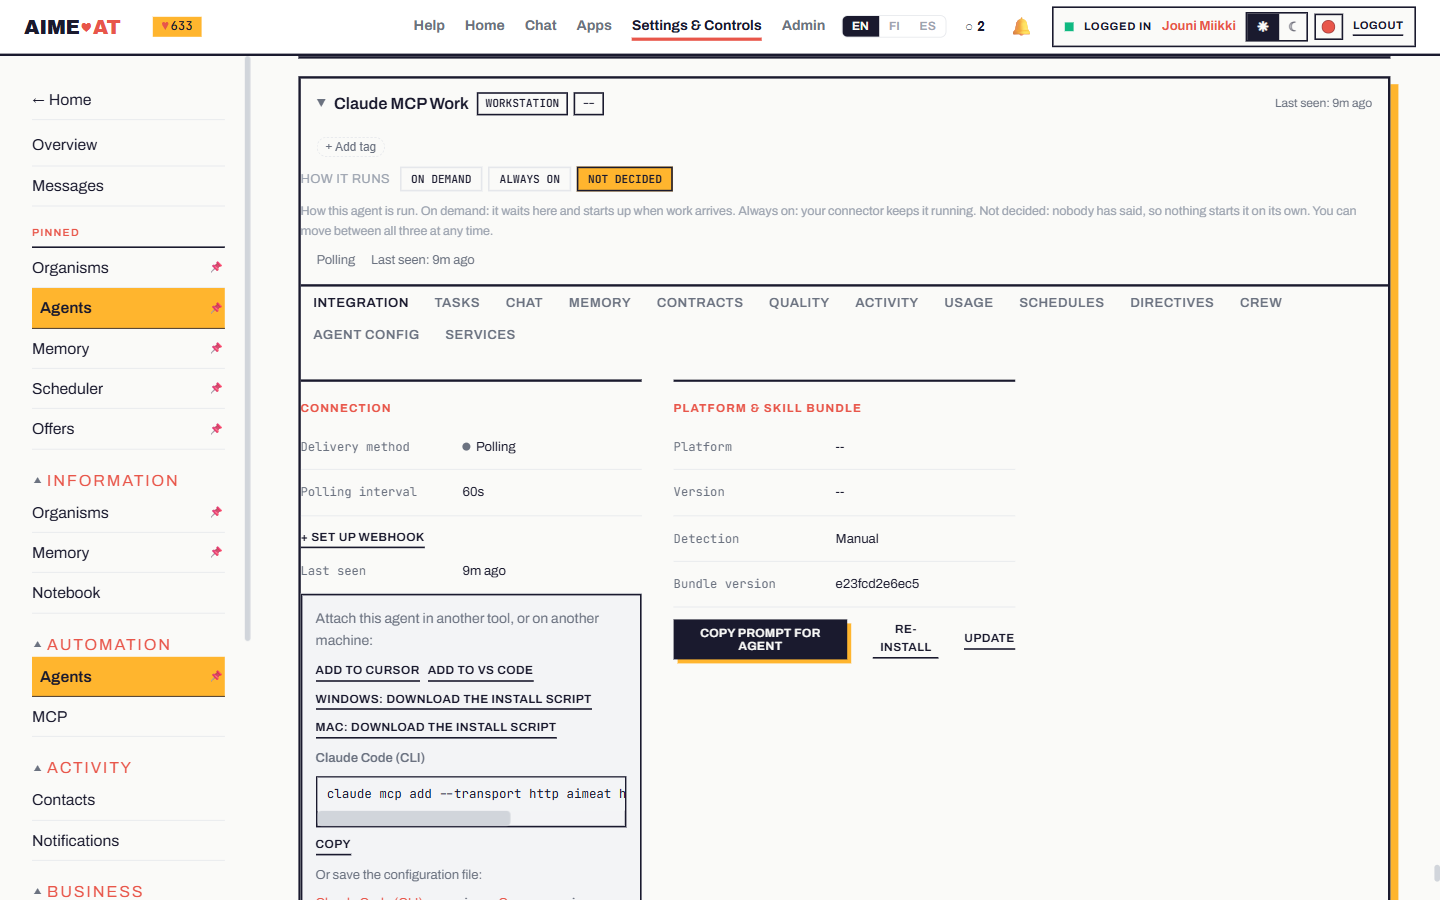Toggle pin on Information Memory

click(x=216, y=552)
